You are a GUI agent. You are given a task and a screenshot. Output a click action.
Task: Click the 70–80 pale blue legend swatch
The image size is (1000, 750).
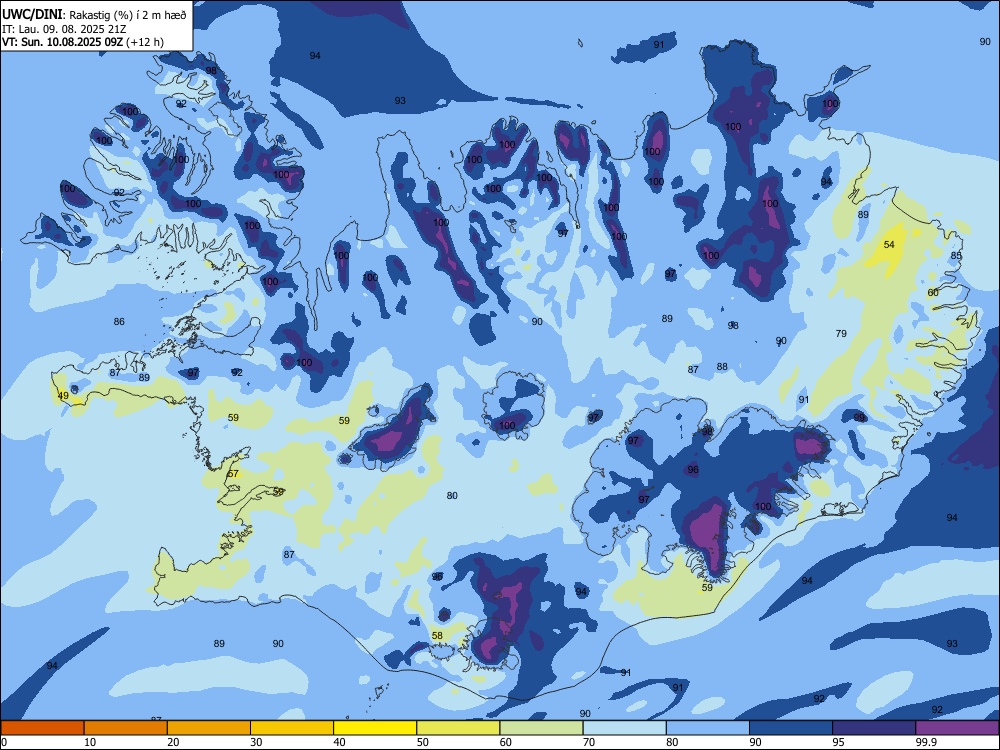625,728
